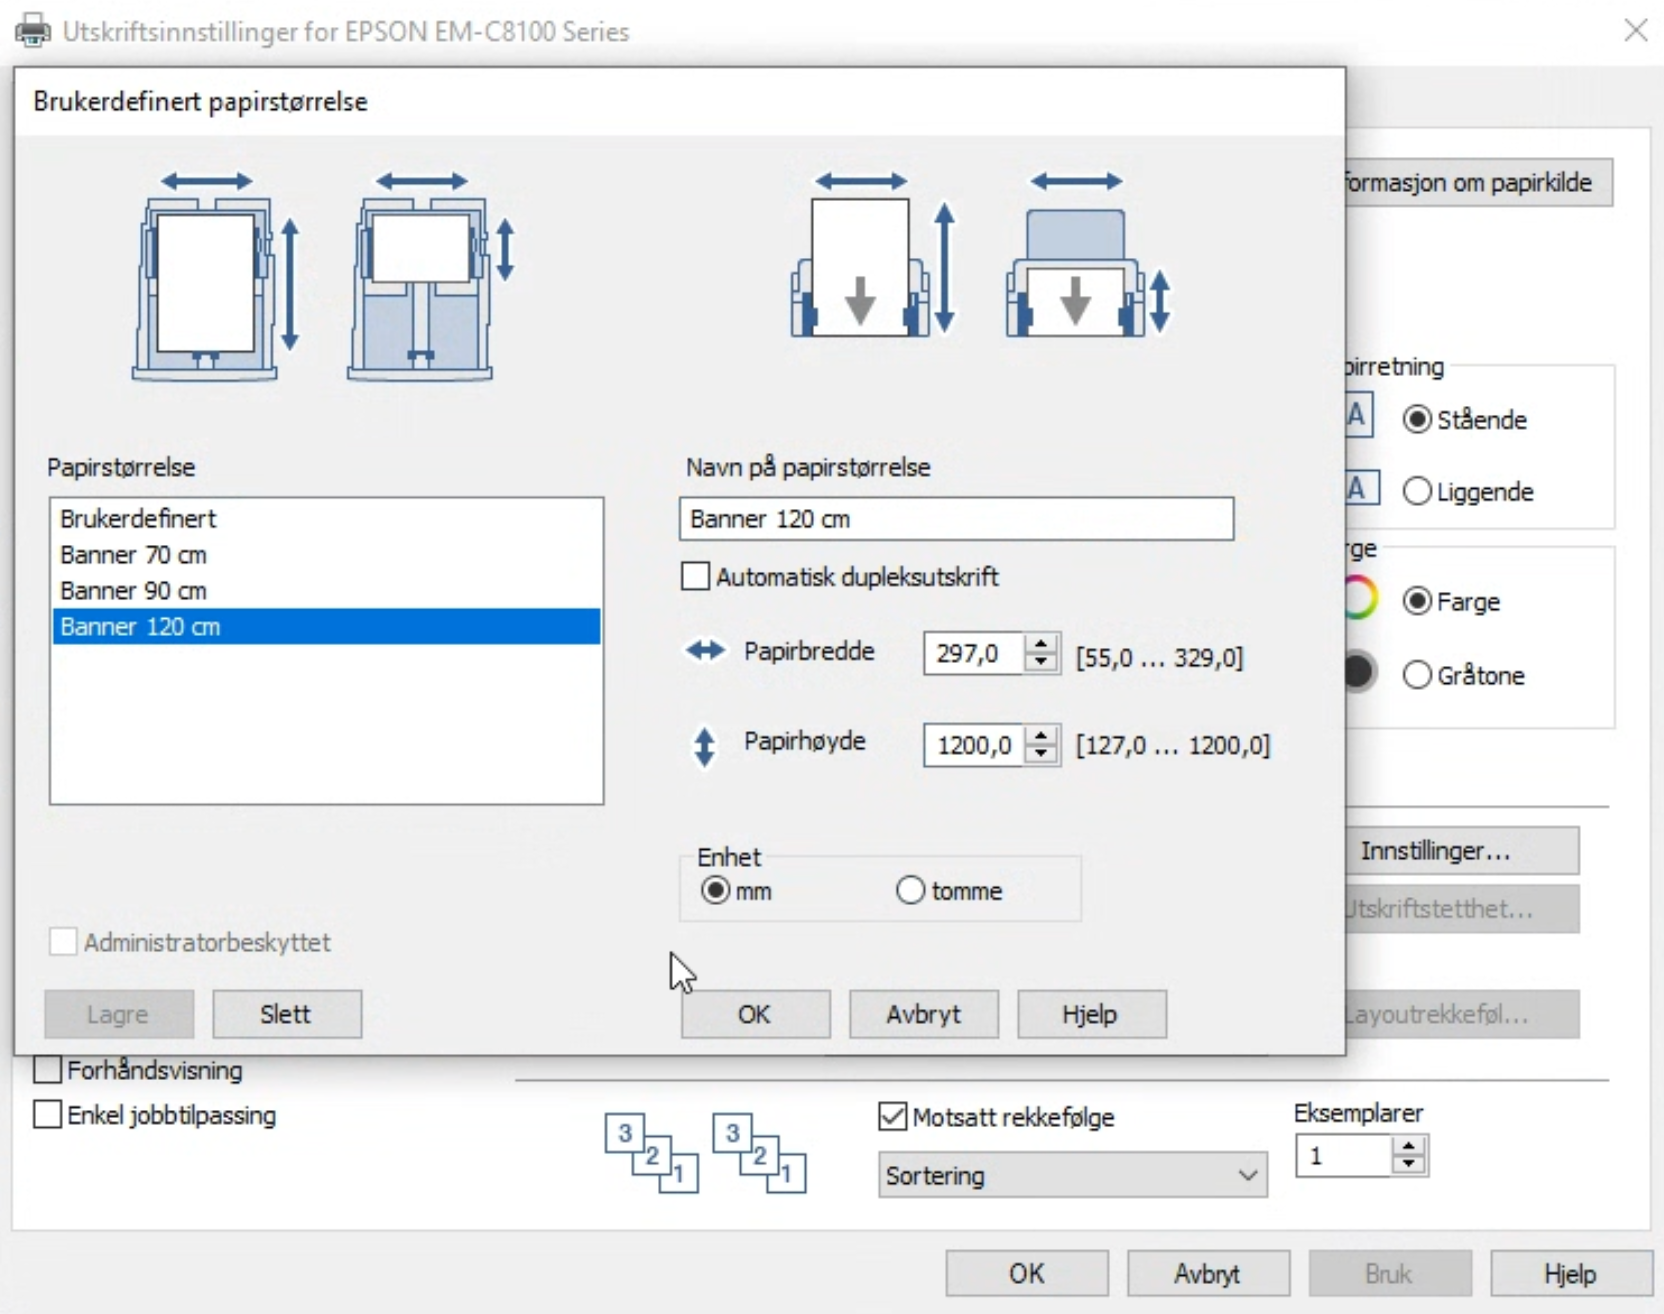
Task: Open Innstillinger… in the printer settings window
Action: pos(1462,850)
